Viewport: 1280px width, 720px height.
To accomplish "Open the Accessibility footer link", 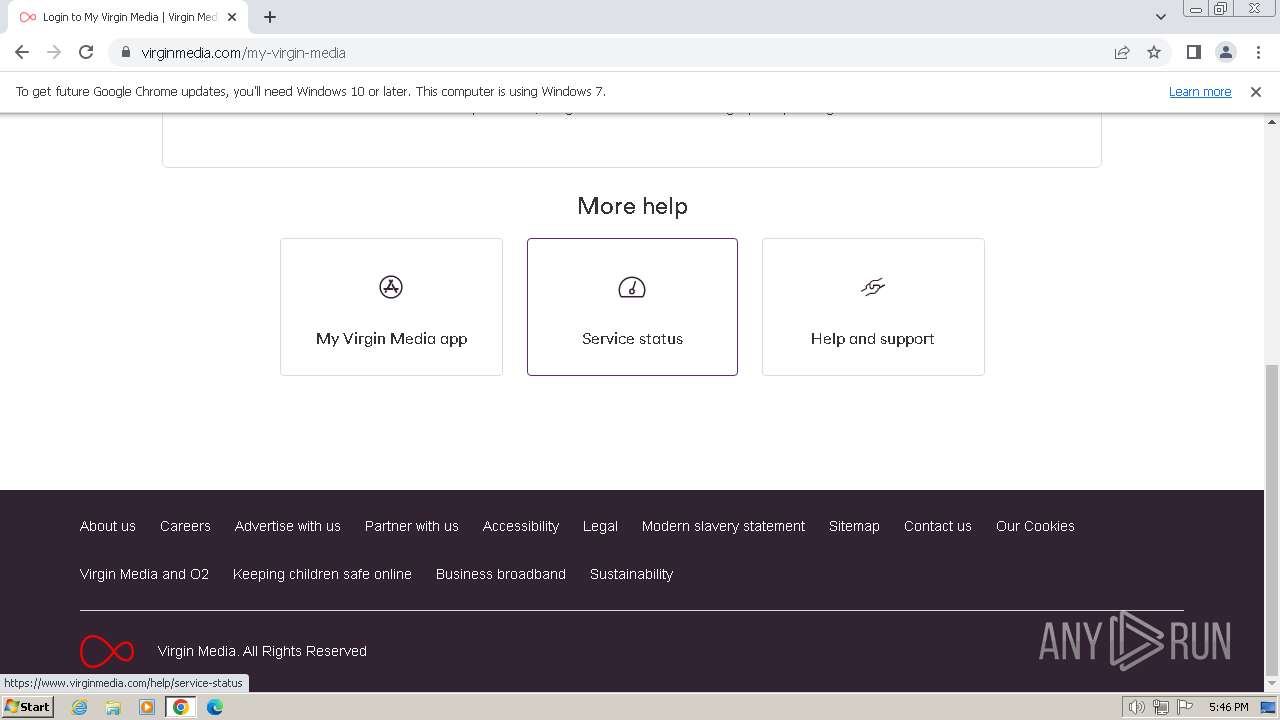I will tap(521, 526).
